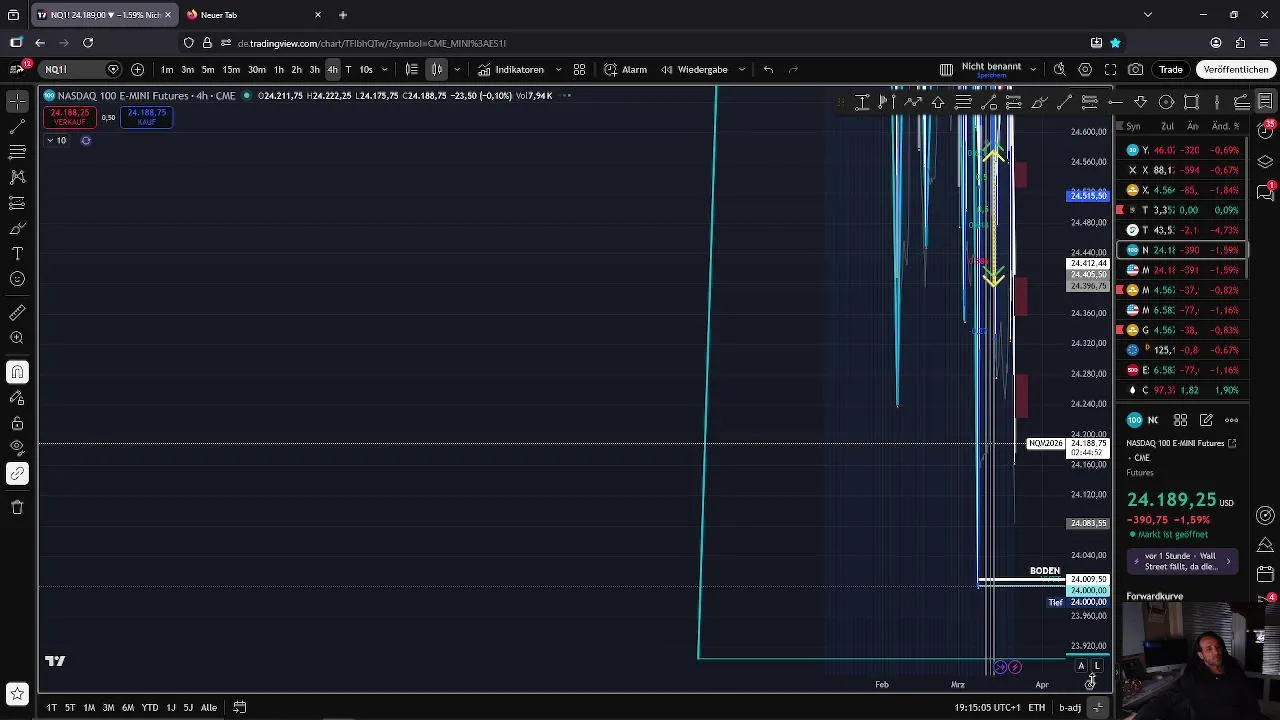The height and width of the screenshot is (720, 1280).
Task: Expand the Nicht benannt layout dropdown
Action: point(1033,69)
